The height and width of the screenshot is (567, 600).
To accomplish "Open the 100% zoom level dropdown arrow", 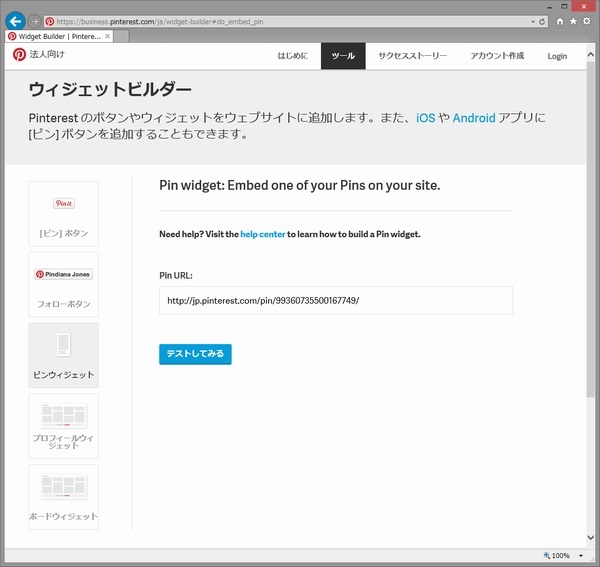I will point(581,556).
